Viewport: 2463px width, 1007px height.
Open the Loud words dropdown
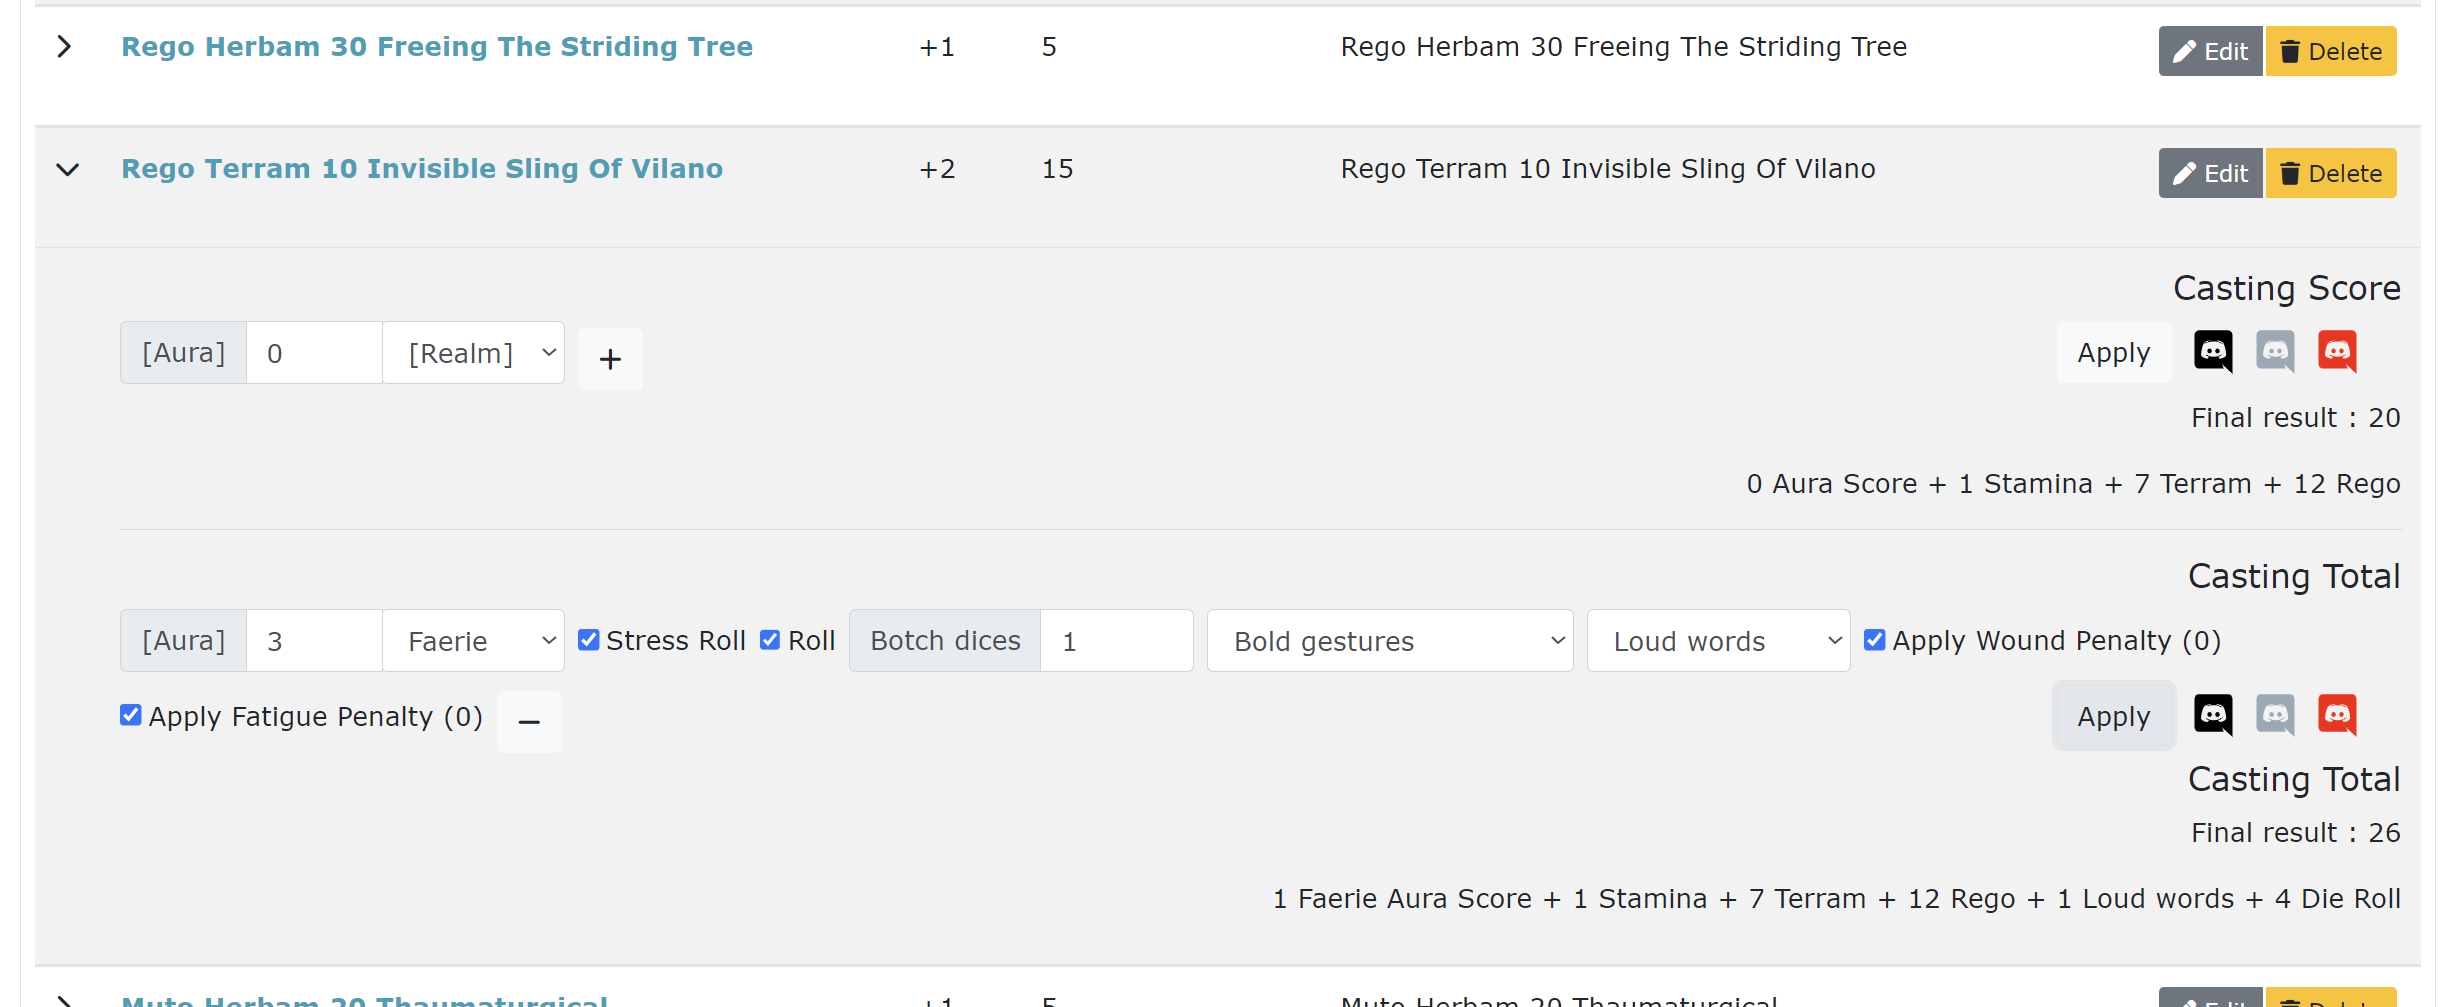click(1718, 641)
